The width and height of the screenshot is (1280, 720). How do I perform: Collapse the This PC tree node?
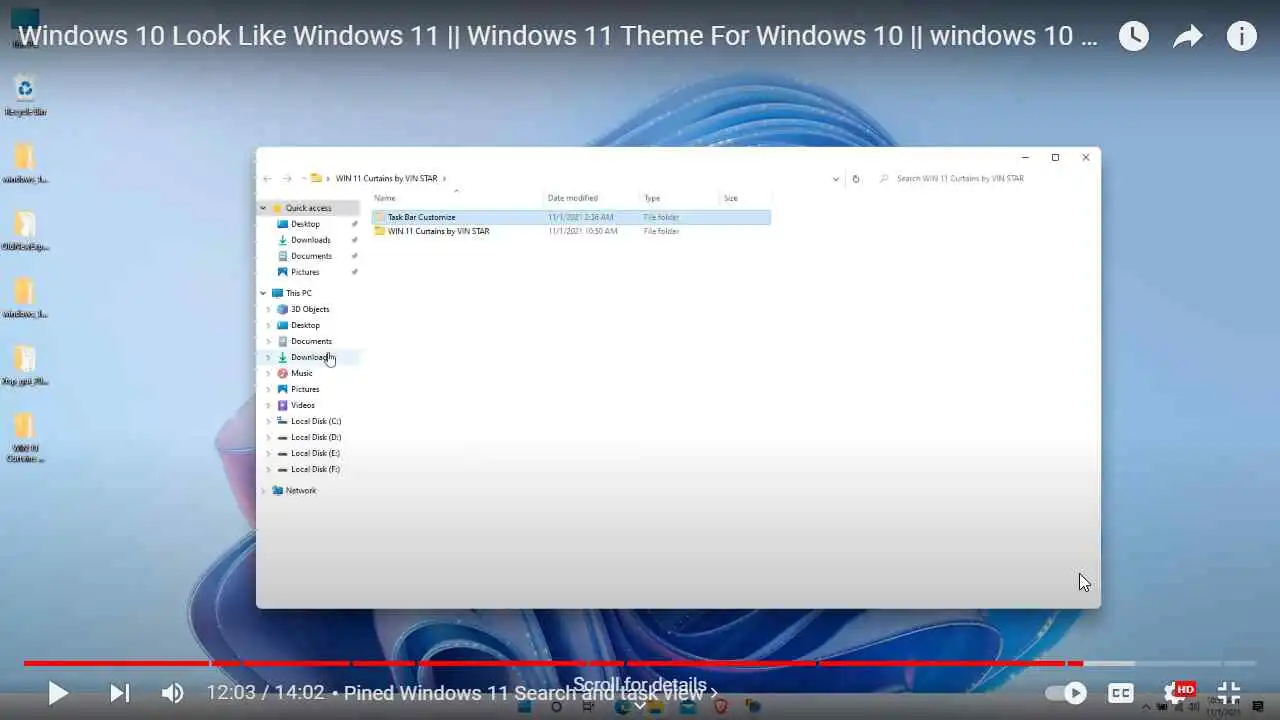263,293
